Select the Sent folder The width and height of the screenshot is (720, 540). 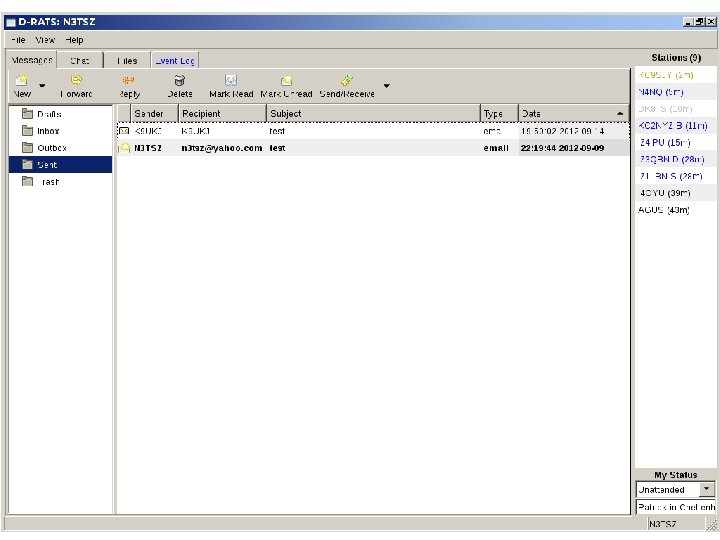pyautogui.click(x=60, y=164)
